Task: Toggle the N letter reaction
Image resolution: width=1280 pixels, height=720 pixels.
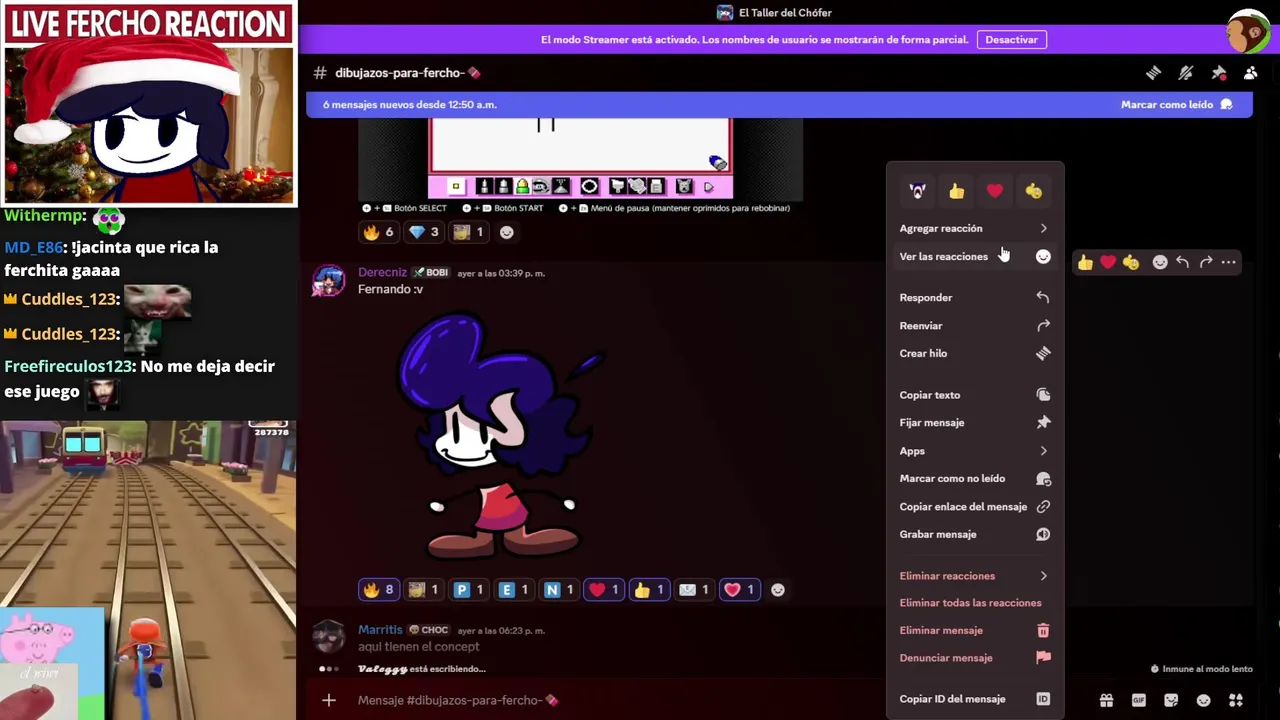Action: (x=559, y=590)
